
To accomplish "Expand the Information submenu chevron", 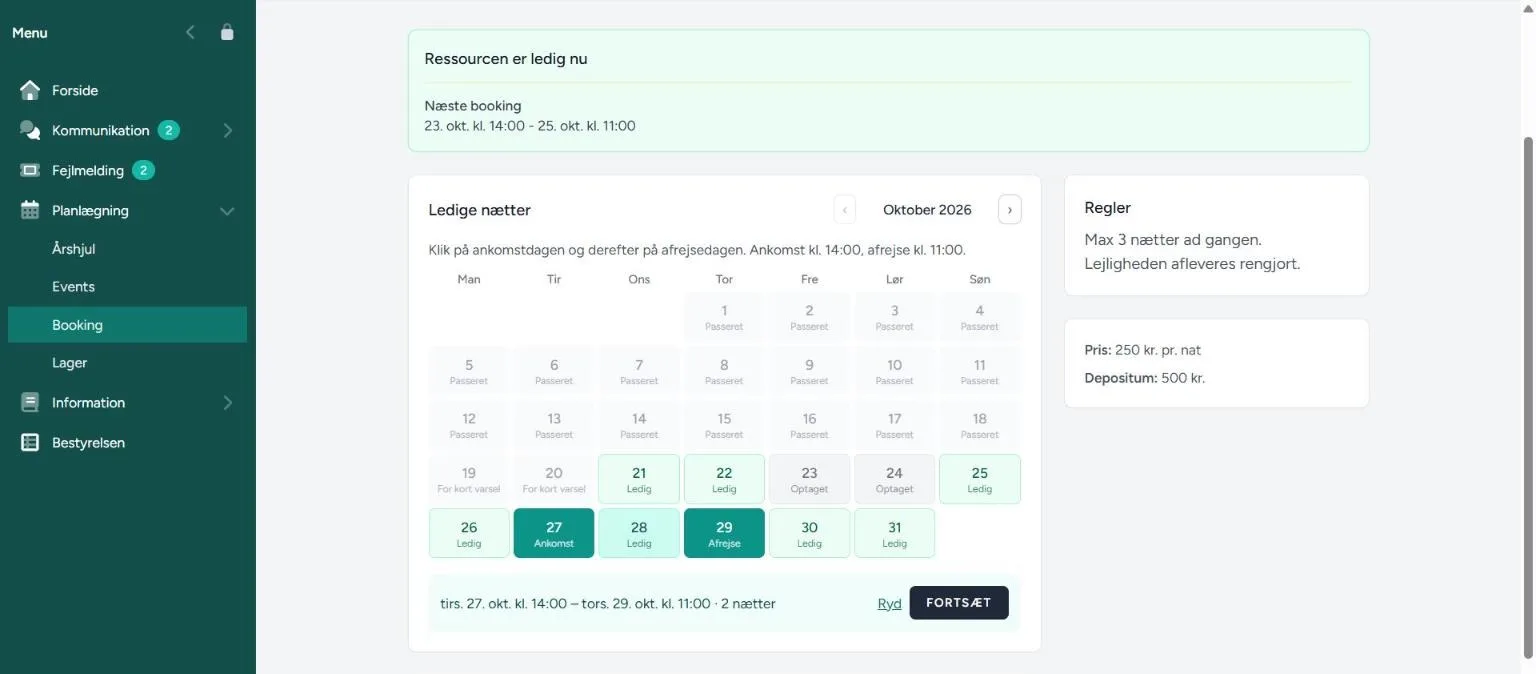I will point(227,402).
